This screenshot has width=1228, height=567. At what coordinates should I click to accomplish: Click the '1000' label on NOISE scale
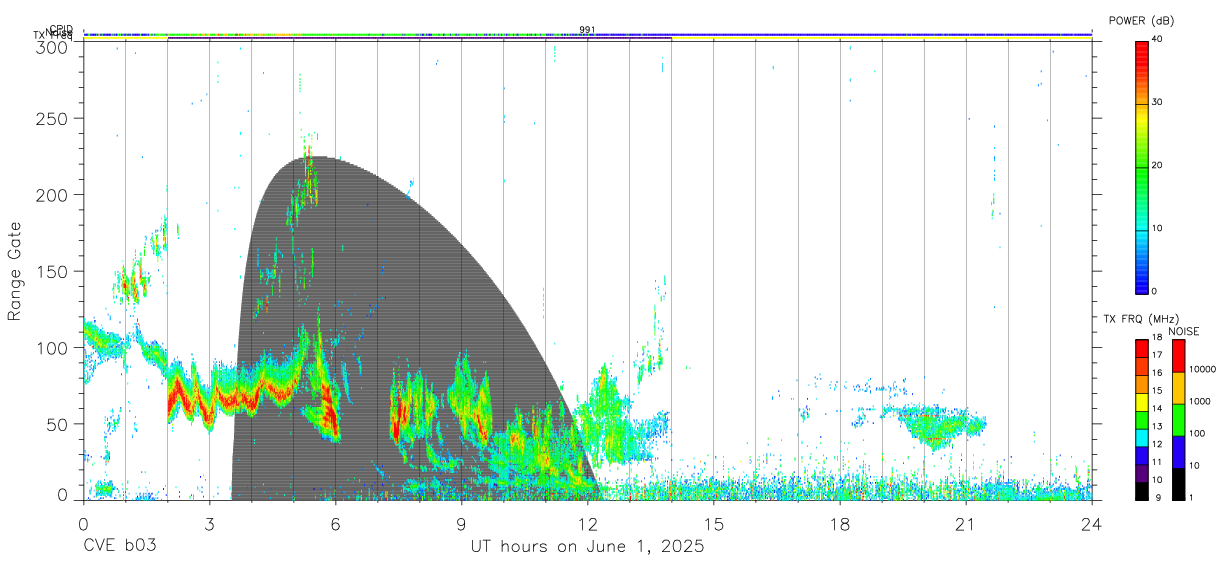point(1199,401)
